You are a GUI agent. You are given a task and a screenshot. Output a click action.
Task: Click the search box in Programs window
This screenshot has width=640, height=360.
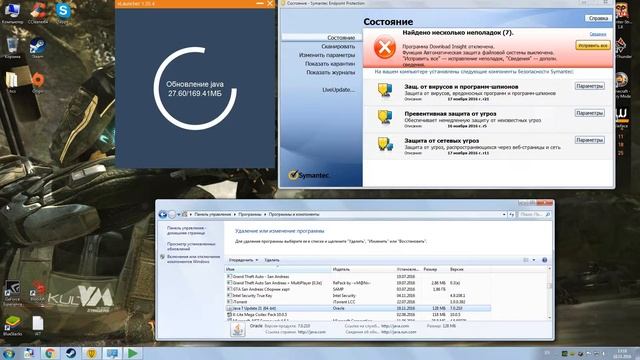[x=534, y=214]
